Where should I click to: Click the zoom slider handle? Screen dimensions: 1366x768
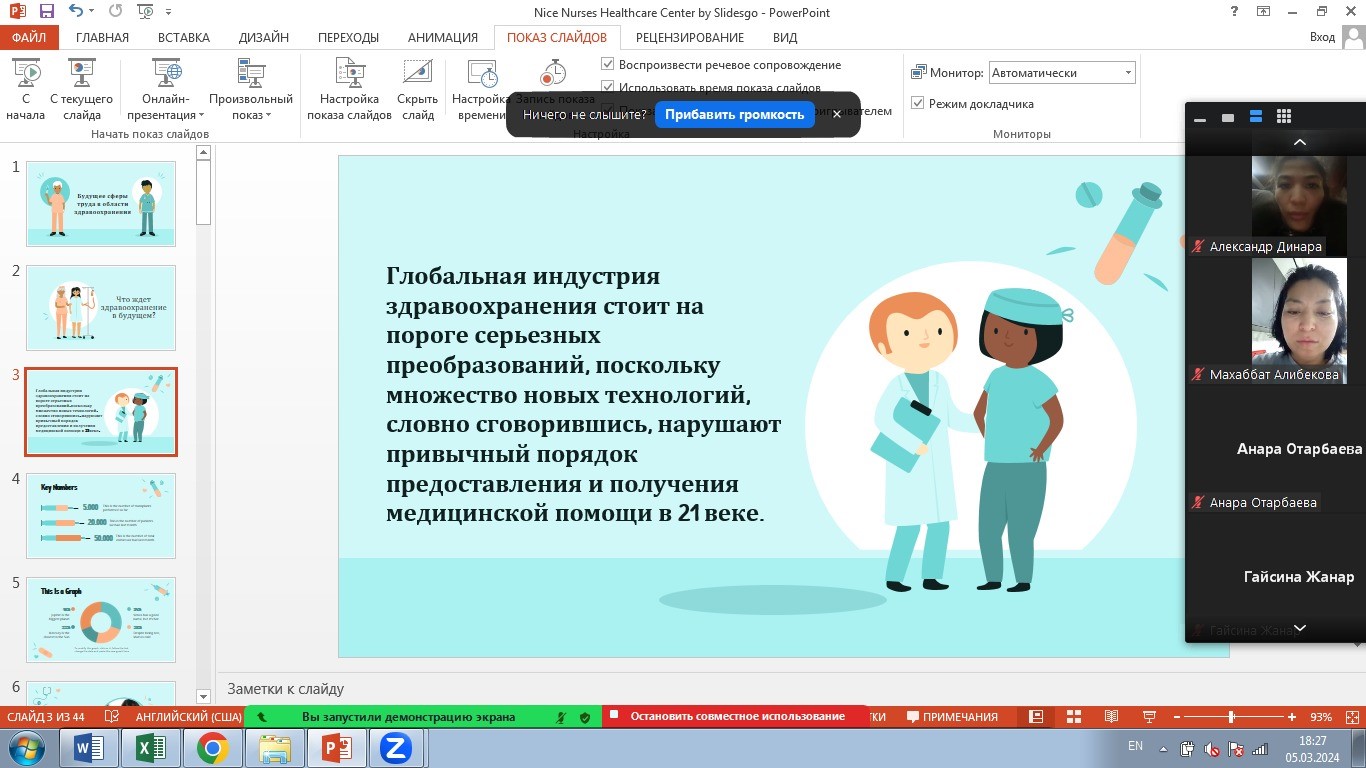(1231, 717)
